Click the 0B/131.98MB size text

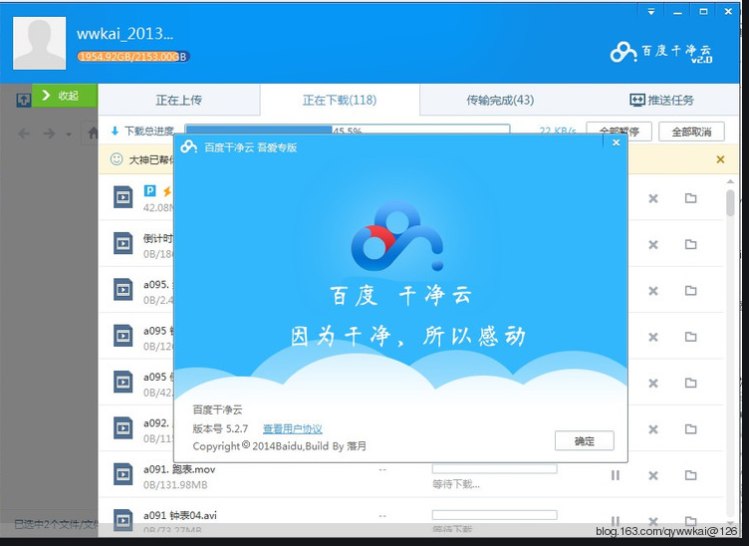pos(175,485)
